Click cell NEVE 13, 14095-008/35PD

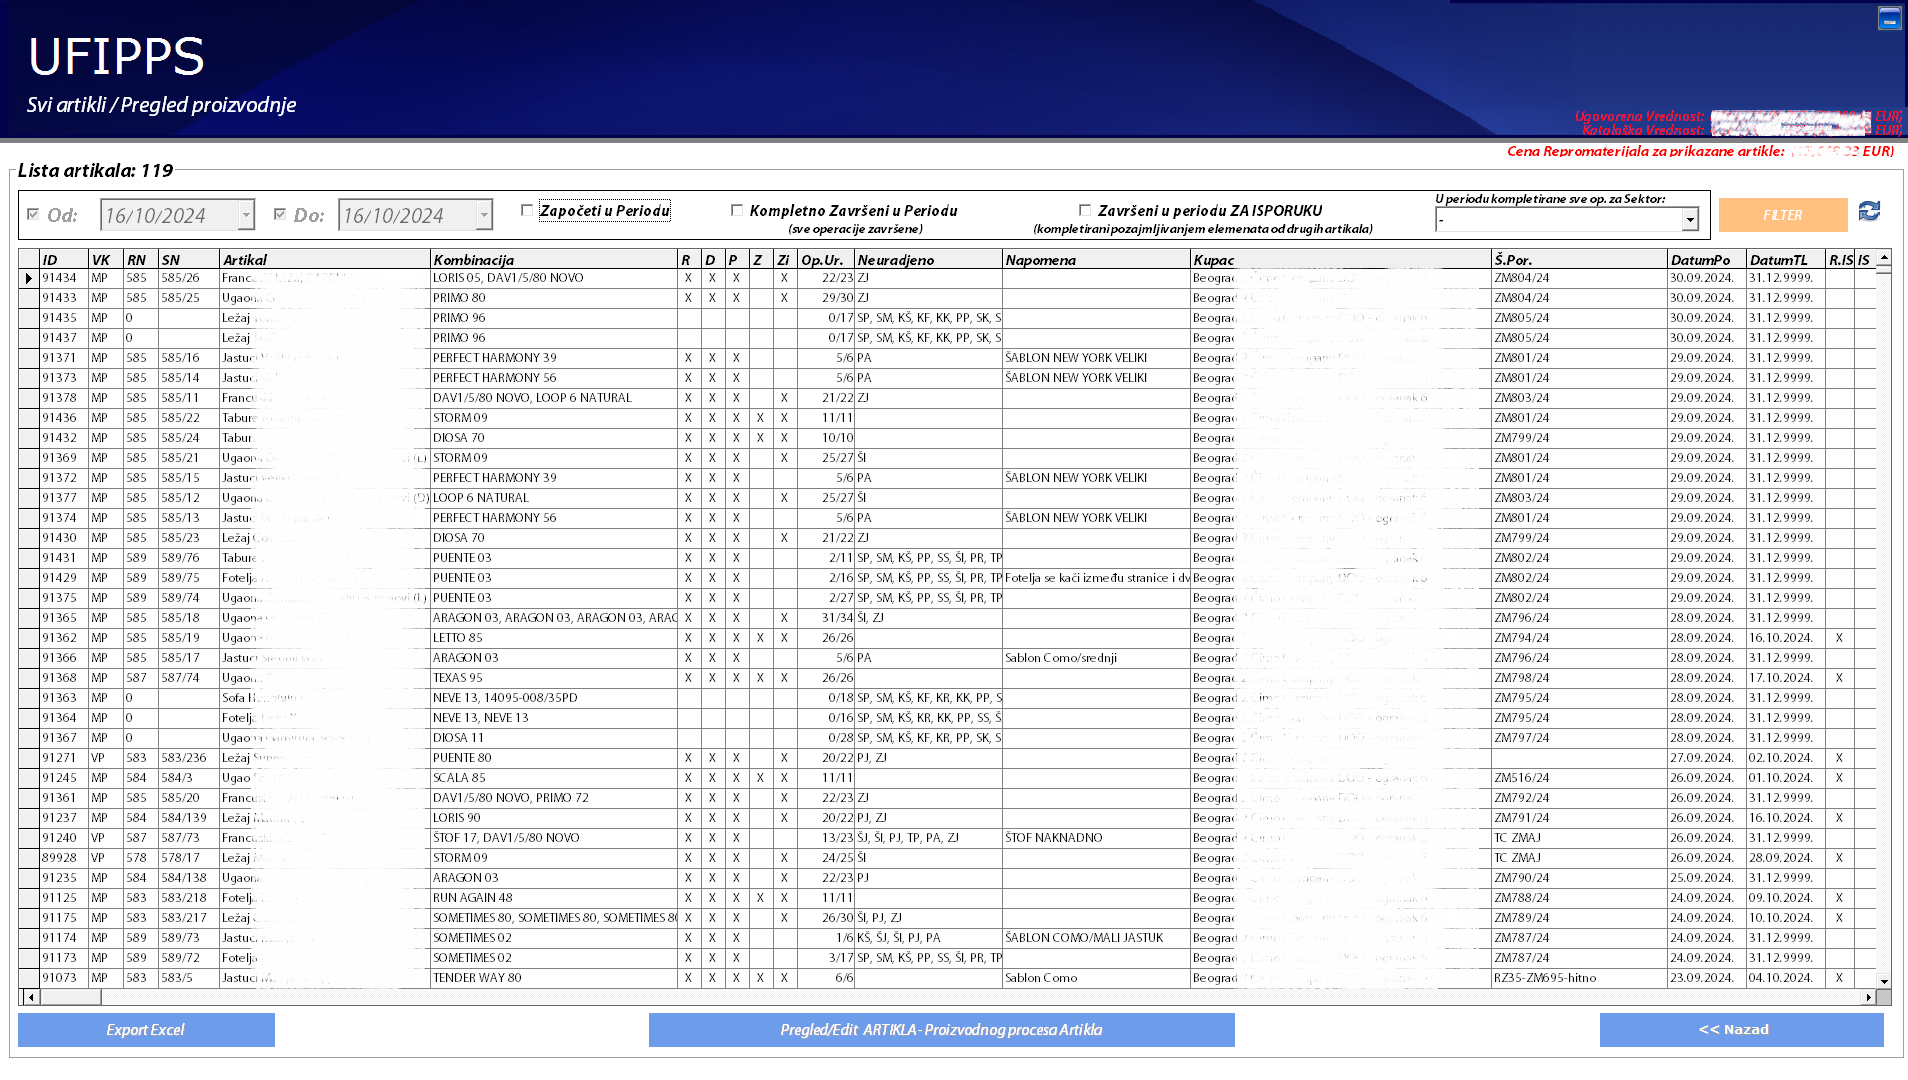pyautogui.click(x=554, y=698)
